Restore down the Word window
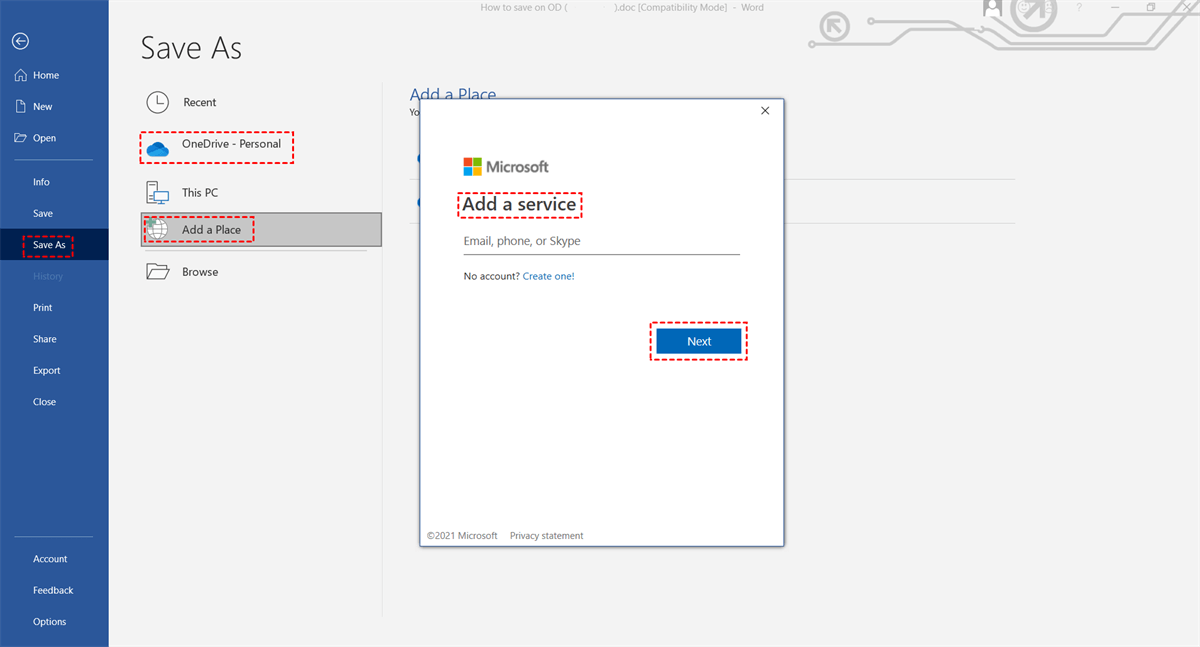Viewport: 1200px width, 647px height. 1150,8
